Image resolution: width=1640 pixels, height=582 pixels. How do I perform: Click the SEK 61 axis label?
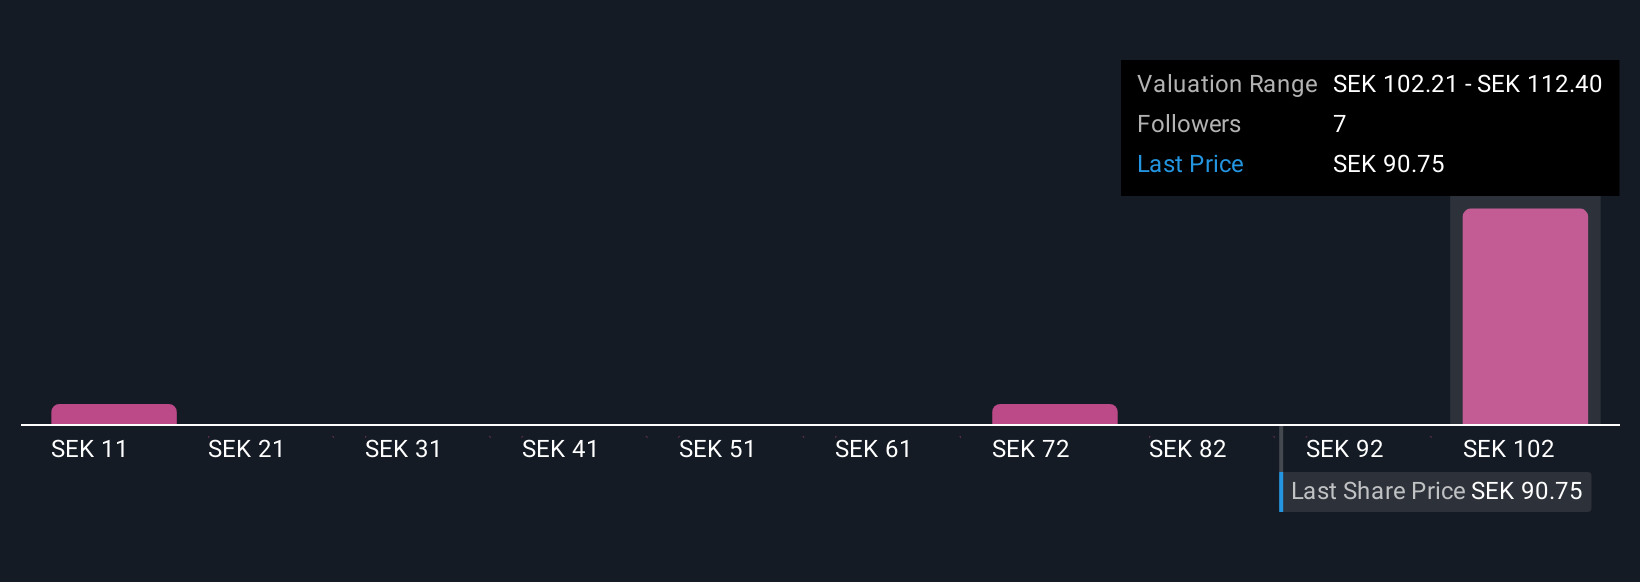coord(873,449)
